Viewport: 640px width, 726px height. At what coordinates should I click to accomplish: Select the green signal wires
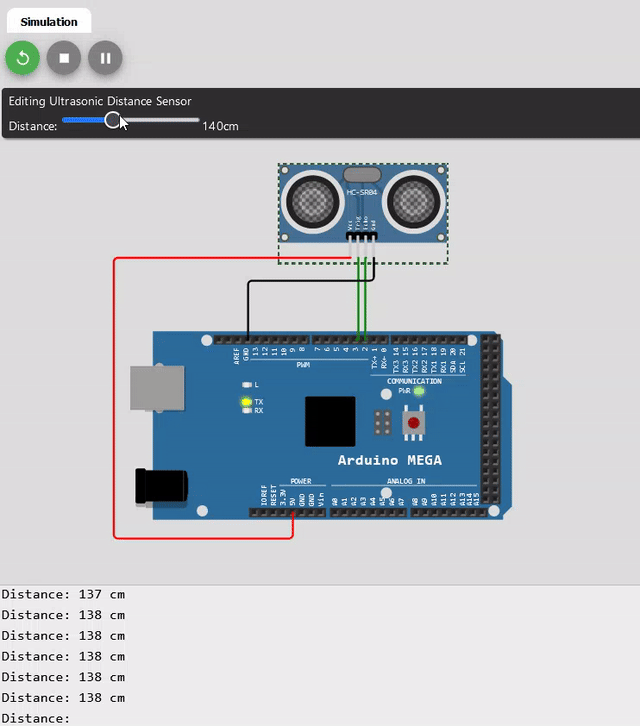(x=362, y=299)
